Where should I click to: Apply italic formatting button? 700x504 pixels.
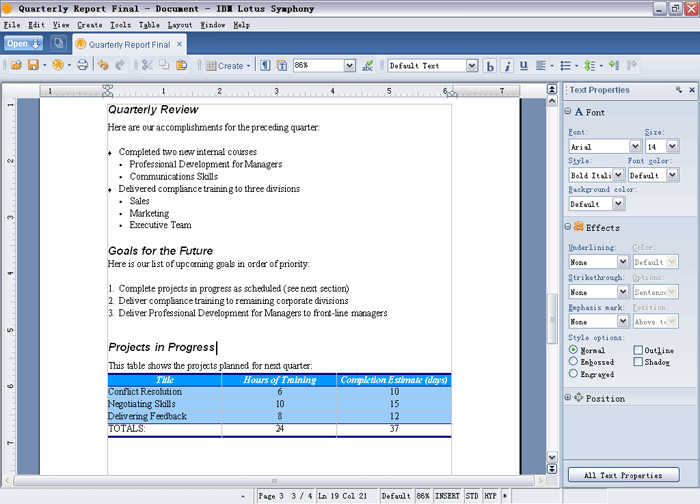pyautogui.click(x=507, y=66)
